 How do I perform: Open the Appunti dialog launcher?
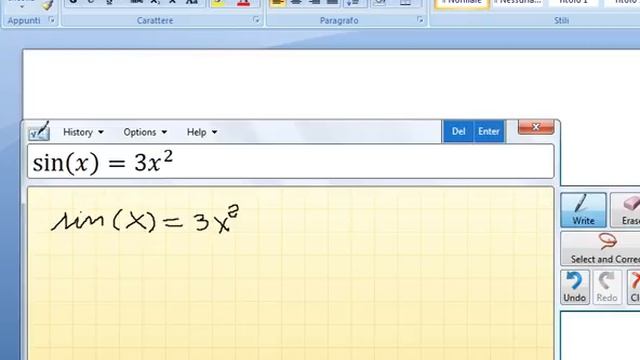point(51,20)
